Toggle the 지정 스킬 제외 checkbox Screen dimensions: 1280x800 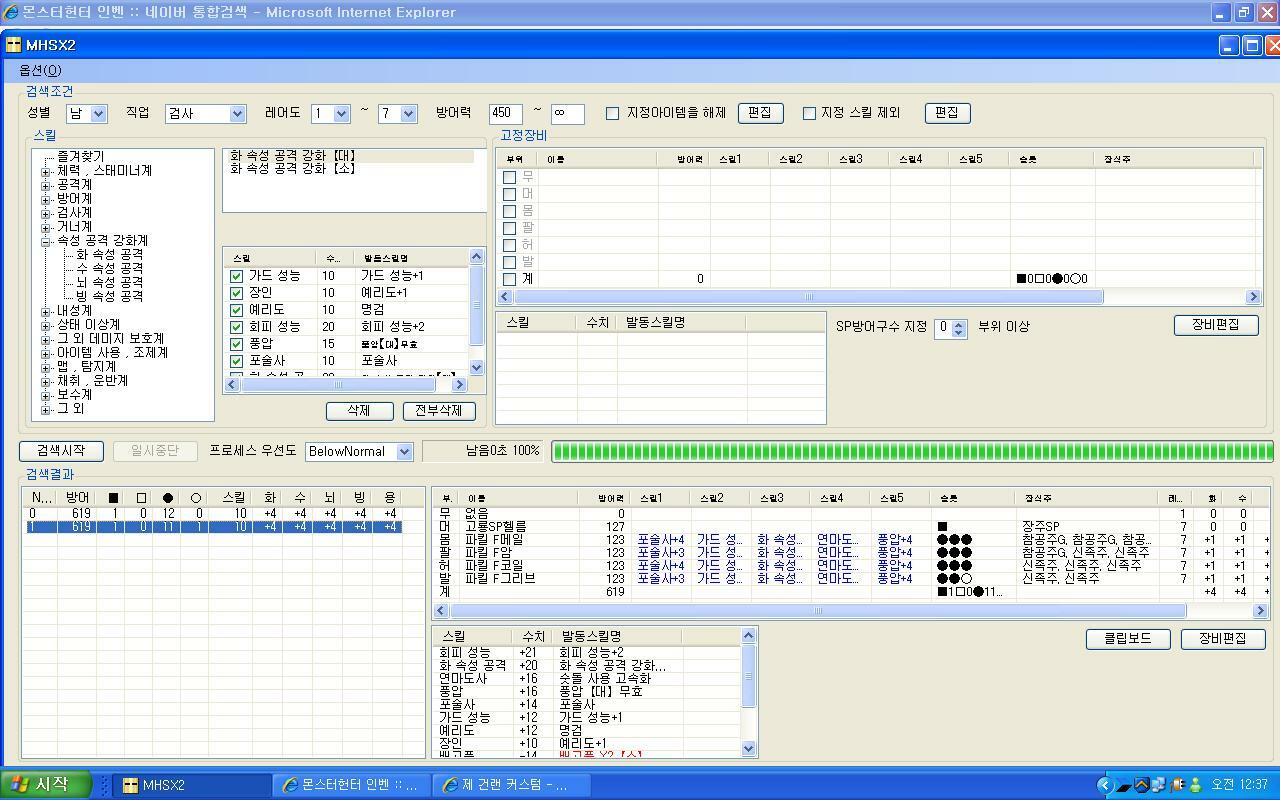809,113
